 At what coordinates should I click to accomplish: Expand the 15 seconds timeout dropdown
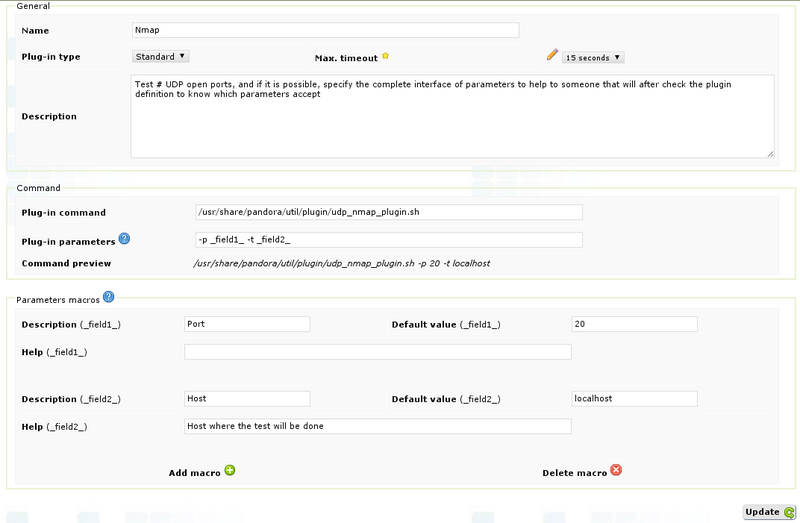point(594,58)
